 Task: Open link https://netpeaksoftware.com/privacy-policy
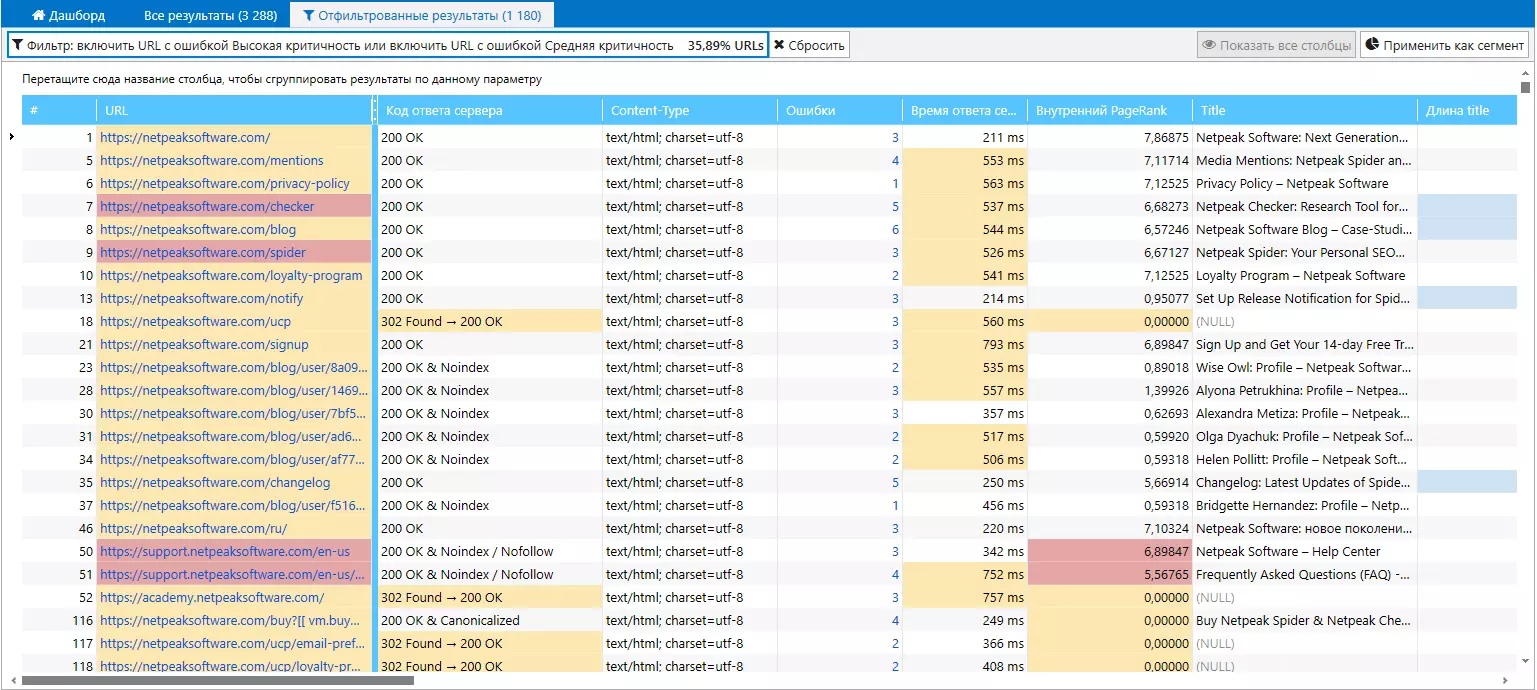(225, 184)
